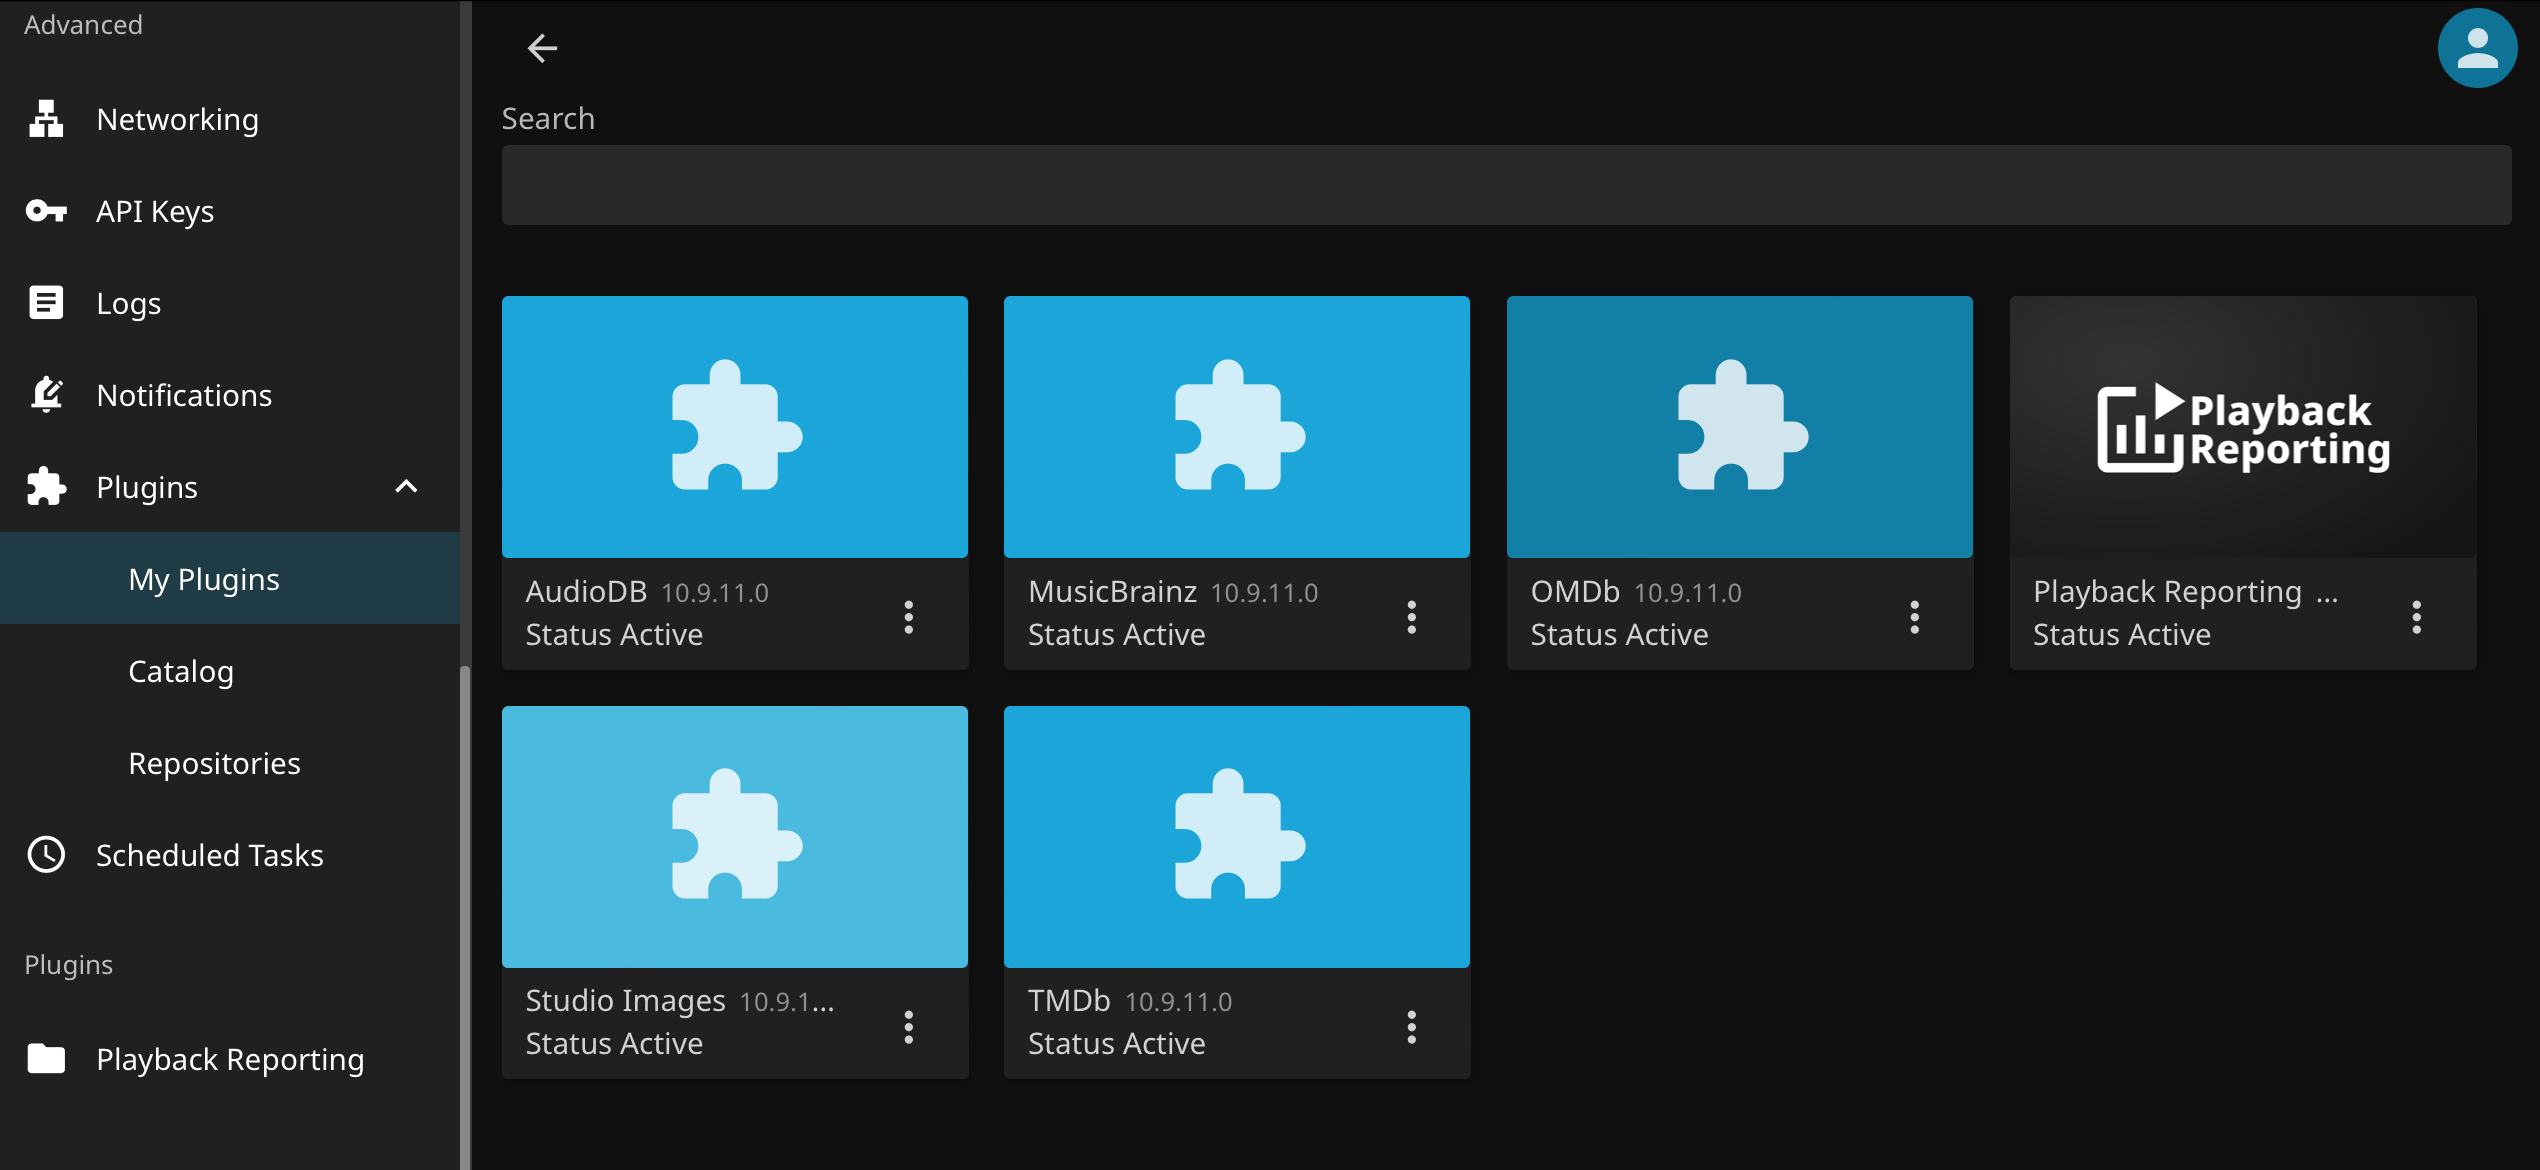Click the back arrow icon
Image resolution: width=2540 pixels, height=1170 pixels.
click(x=542, y=48)
